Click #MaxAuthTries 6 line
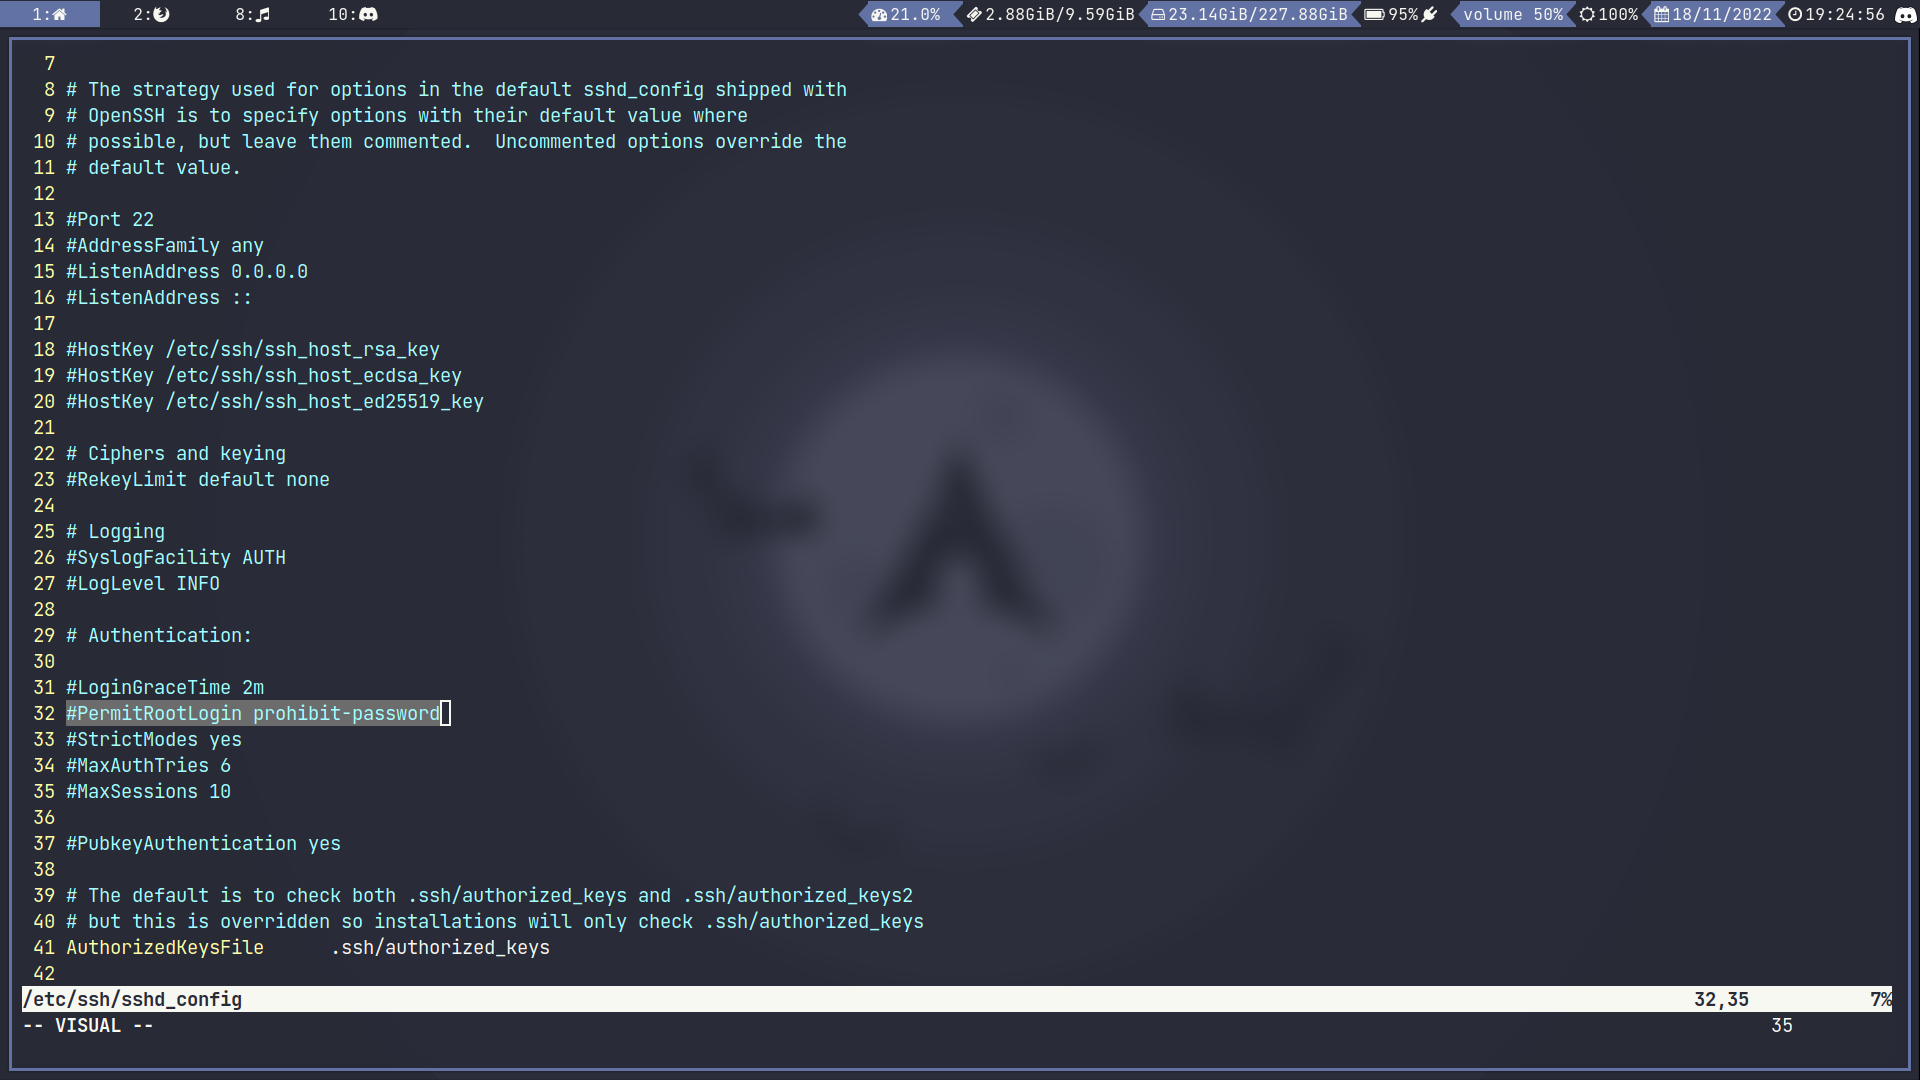The image size is (1920, 1080). coord(148,765)
